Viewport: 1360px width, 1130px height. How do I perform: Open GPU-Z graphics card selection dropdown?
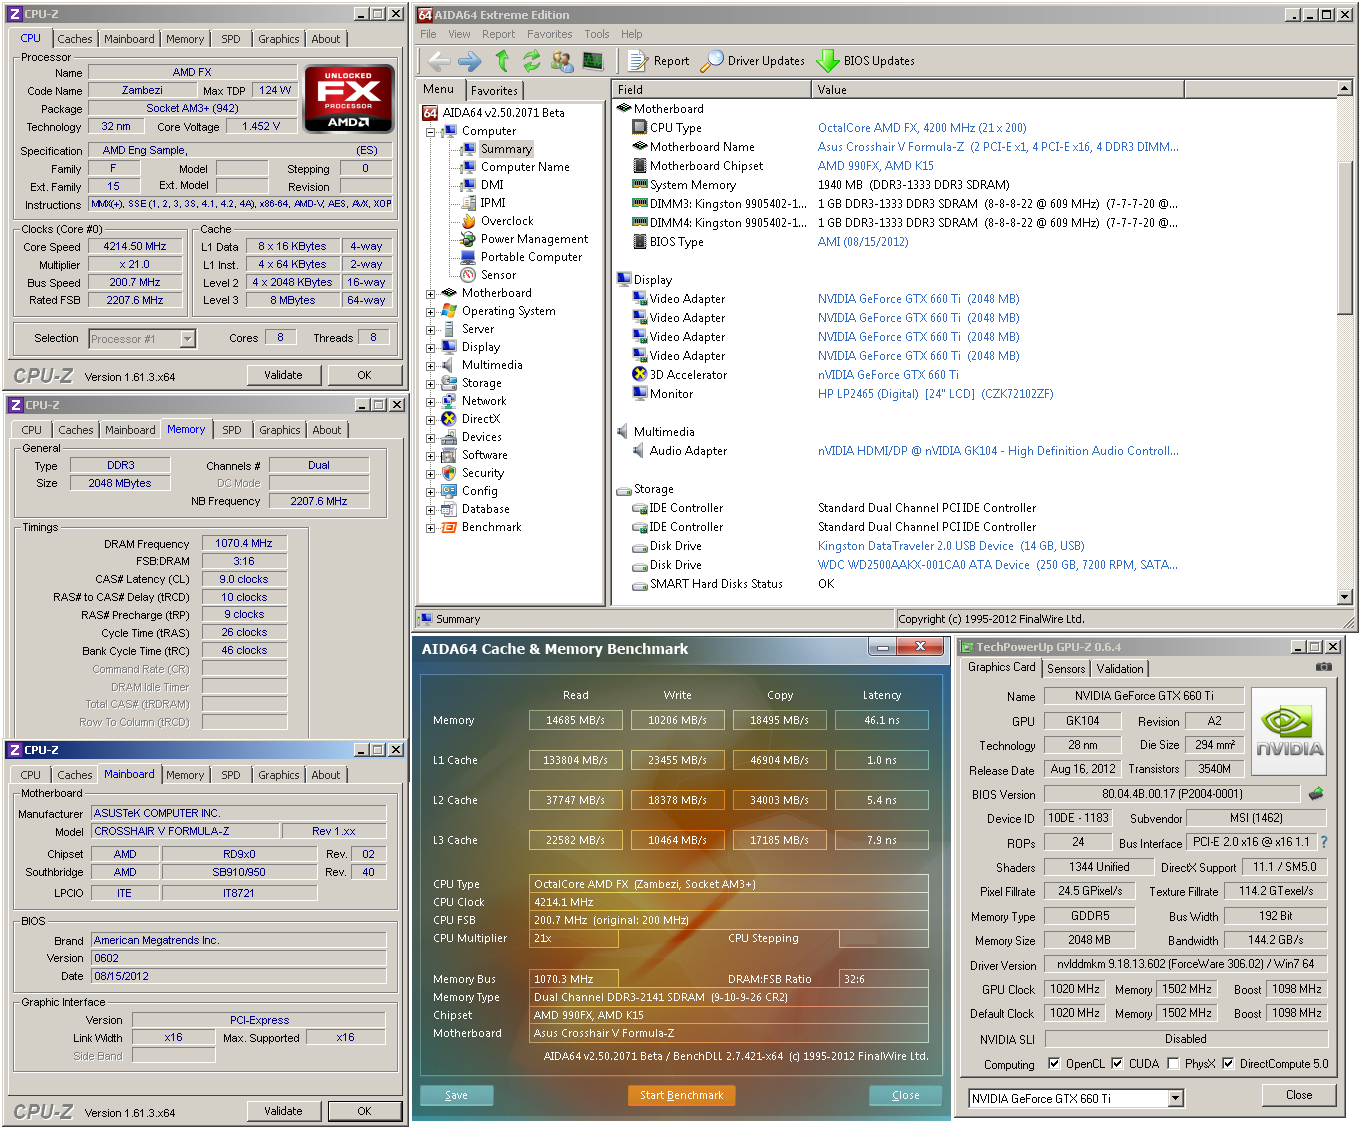tap(1176, 1099)
